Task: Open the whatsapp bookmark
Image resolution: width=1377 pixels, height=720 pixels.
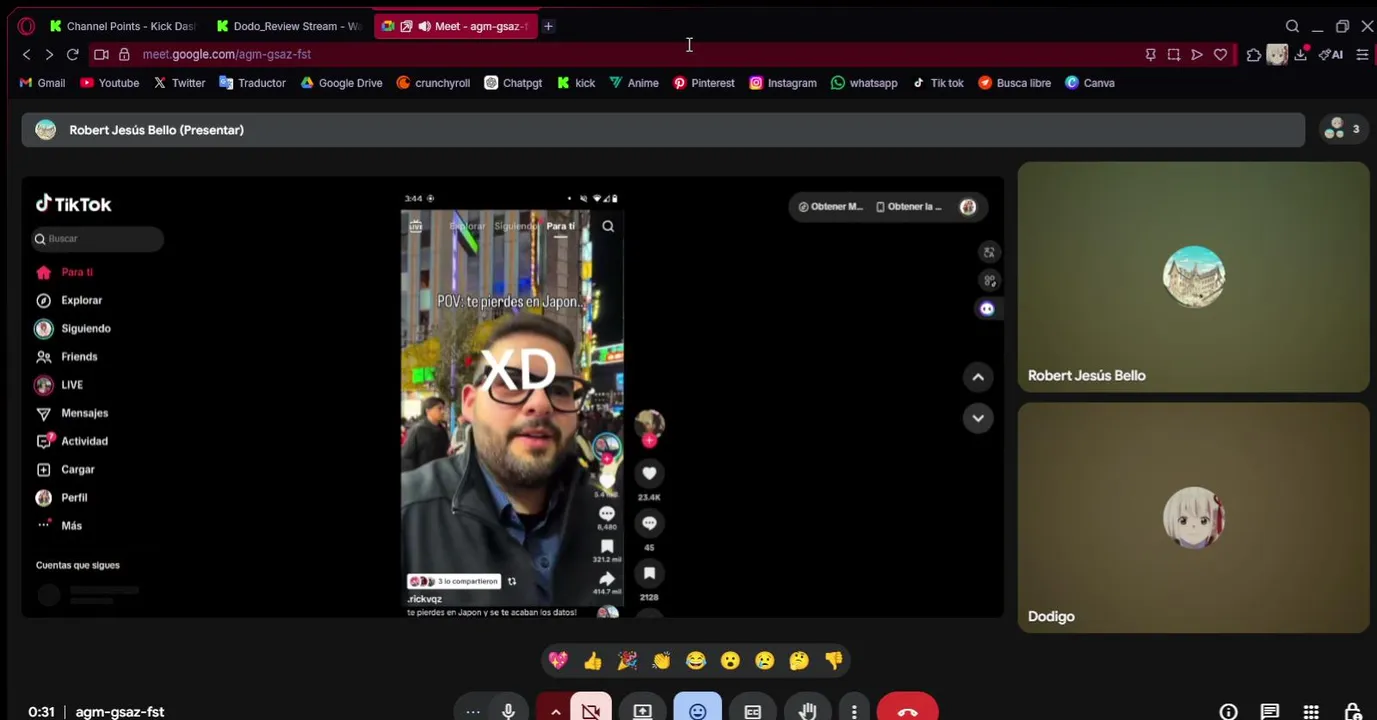Action: click(864, 83)
